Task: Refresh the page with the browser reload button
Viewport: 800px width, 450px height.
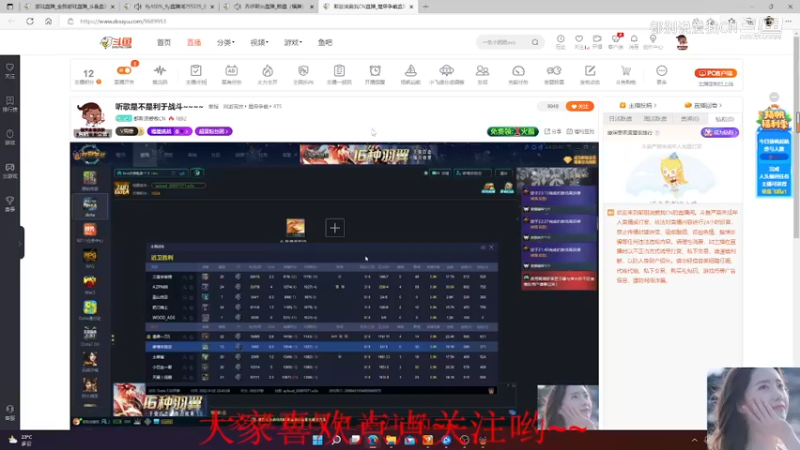Action: (30, 21)
